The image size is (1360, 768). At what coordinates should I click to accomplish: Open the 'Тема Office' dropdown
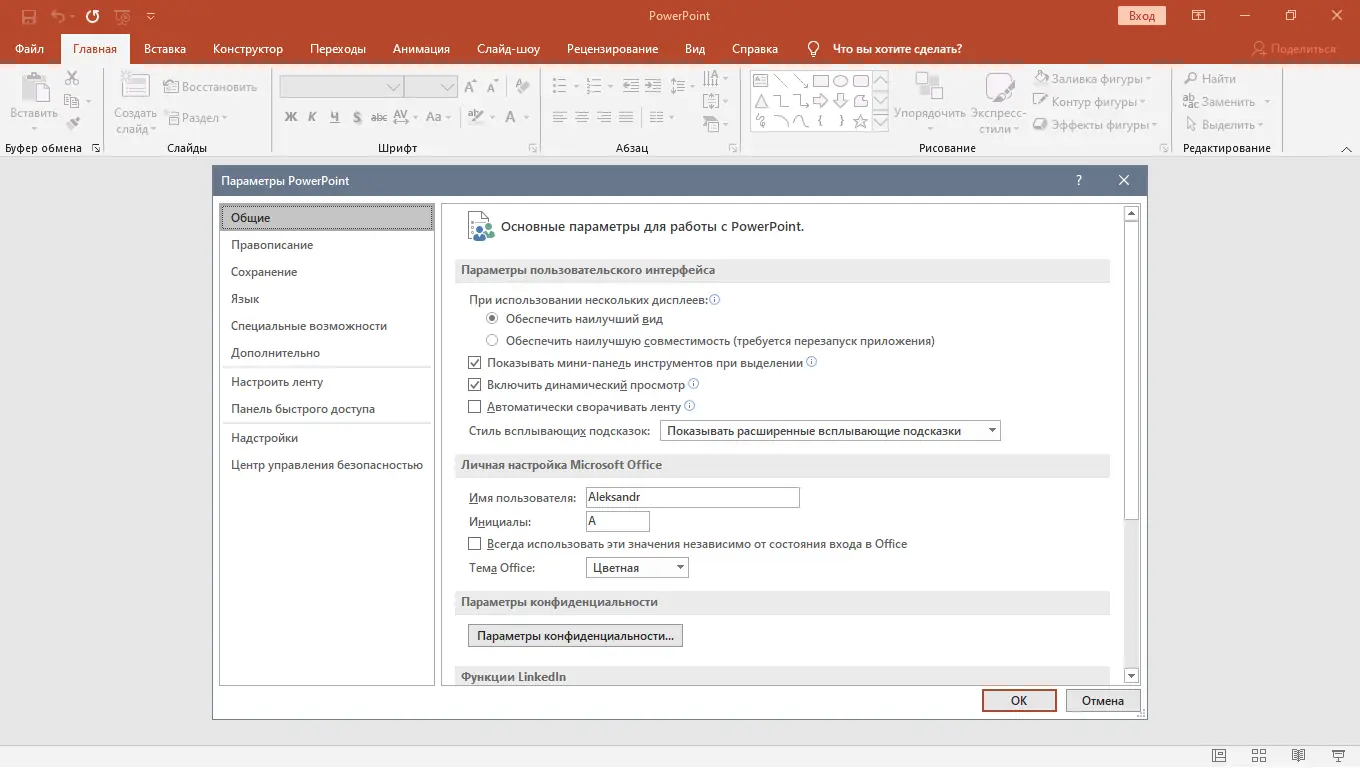(637, 568)
